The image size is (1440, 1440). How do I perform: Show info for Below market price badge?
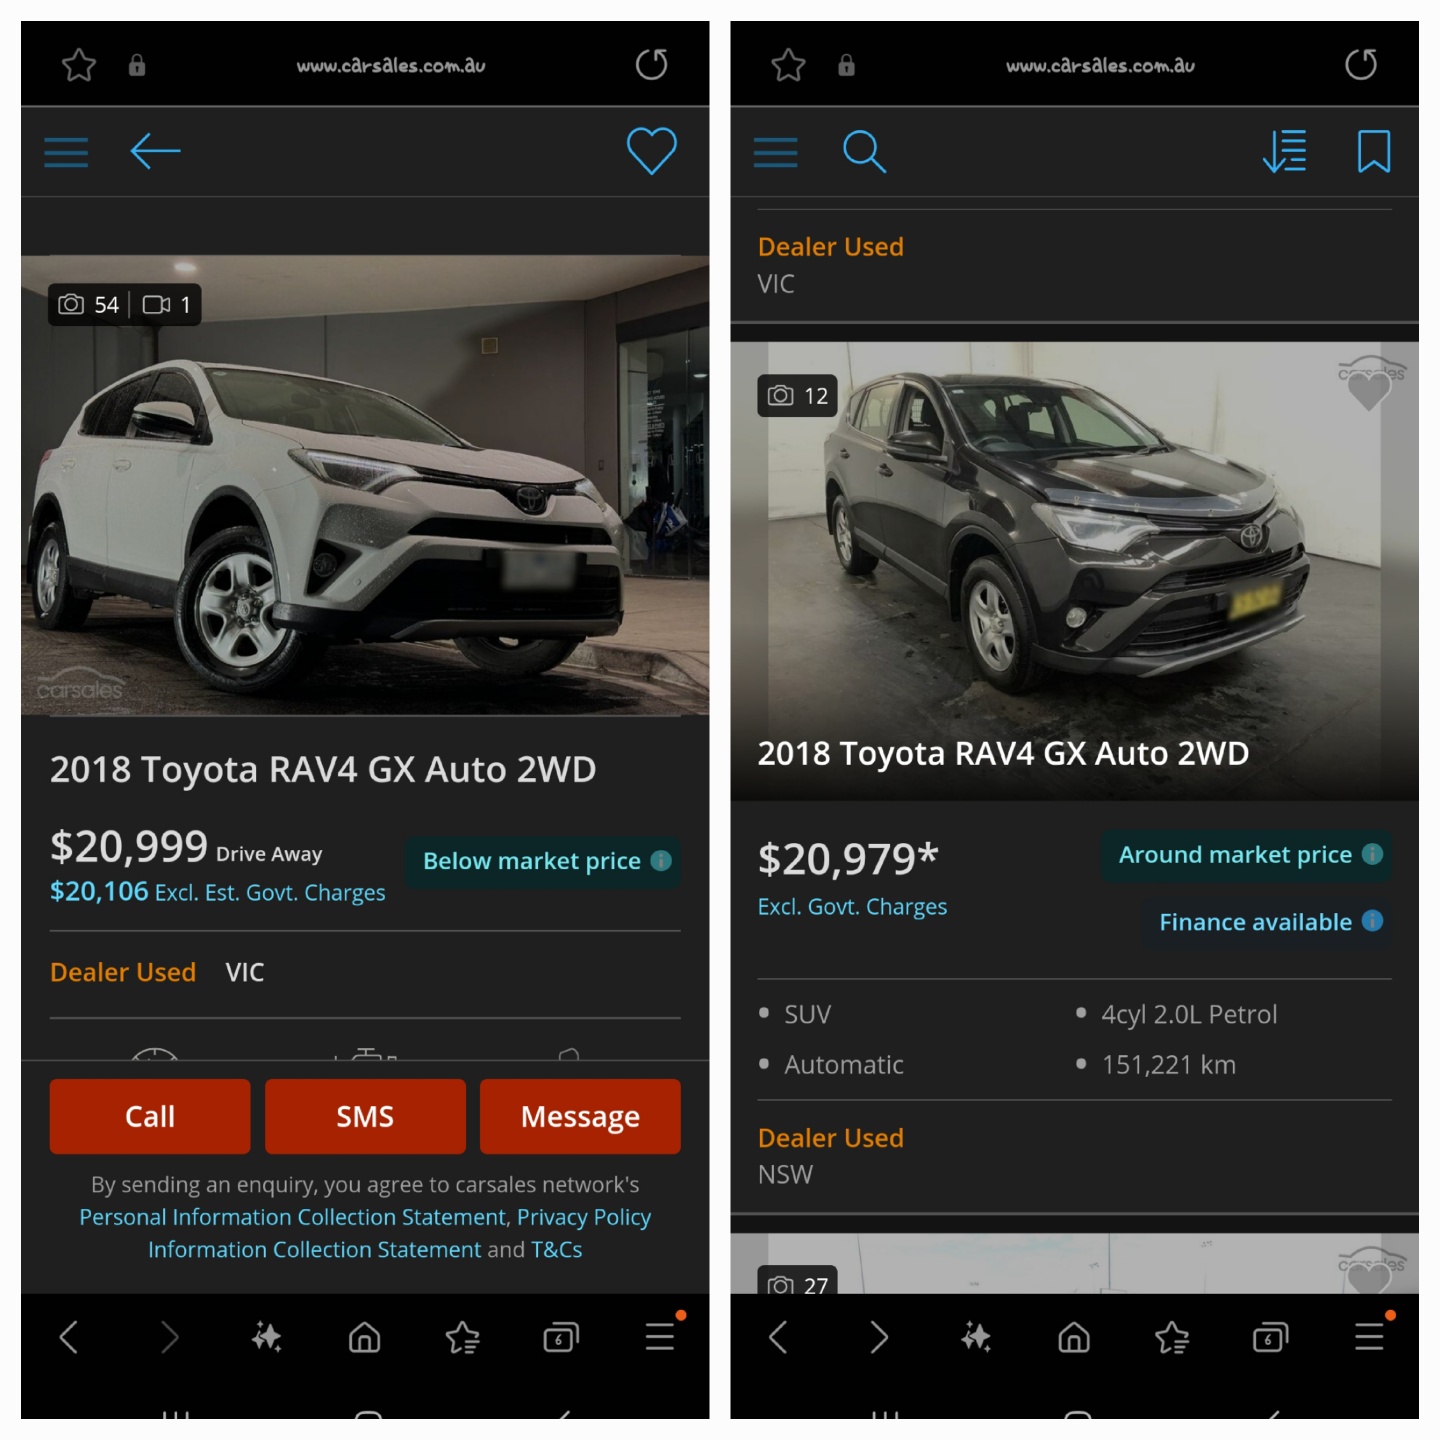coord(661,861)
